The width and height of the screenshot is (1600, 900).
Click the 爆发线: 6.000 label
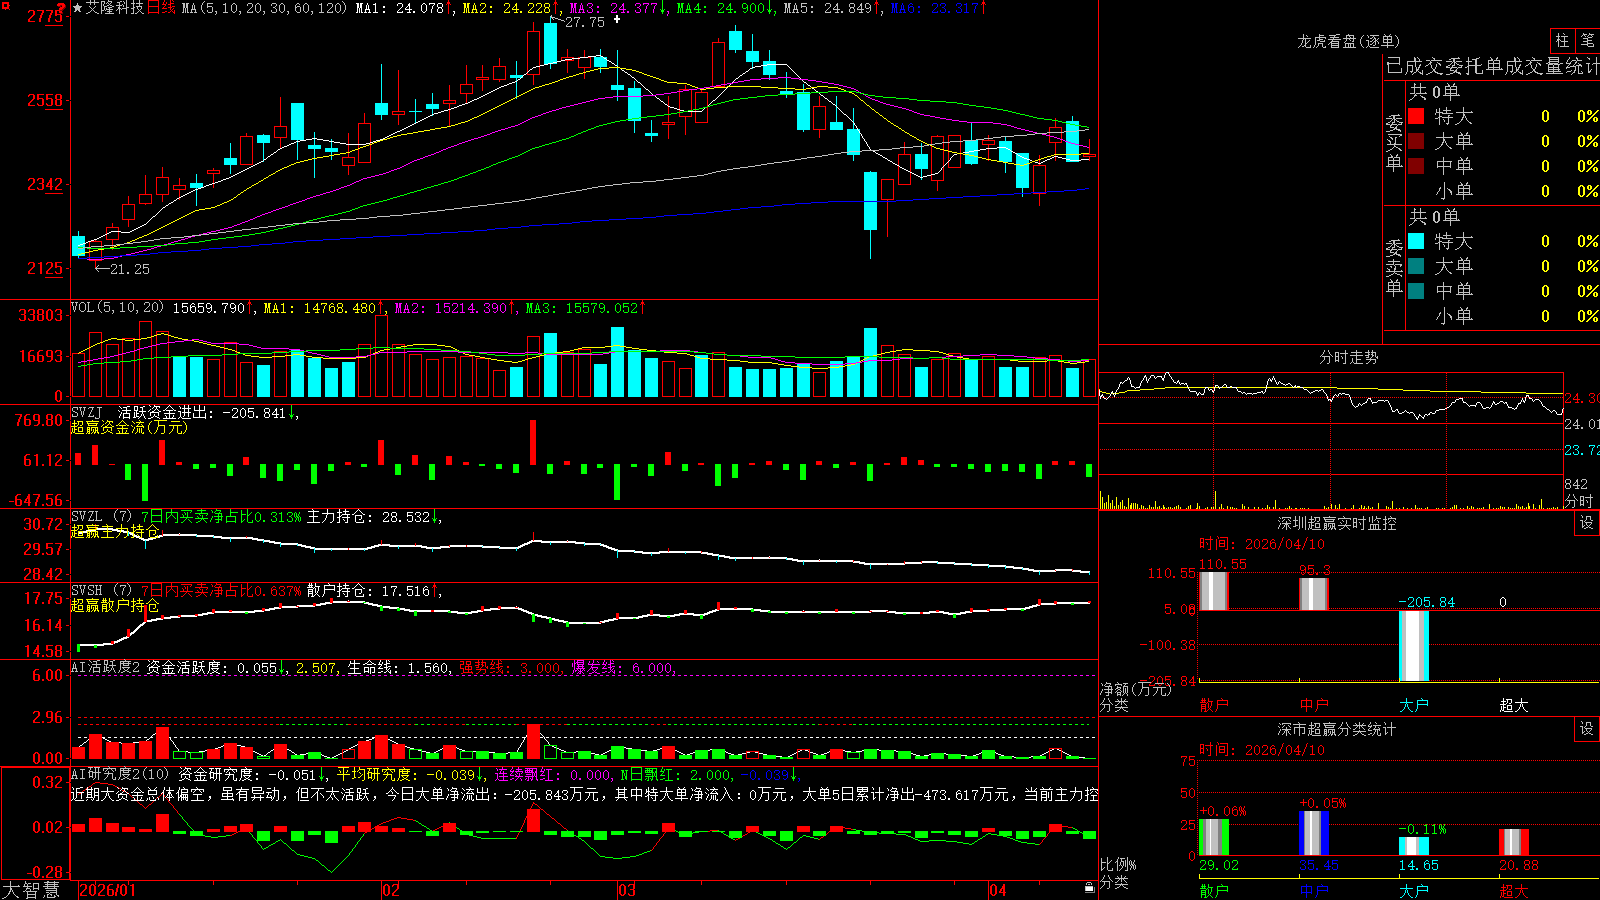coord(623,667)
